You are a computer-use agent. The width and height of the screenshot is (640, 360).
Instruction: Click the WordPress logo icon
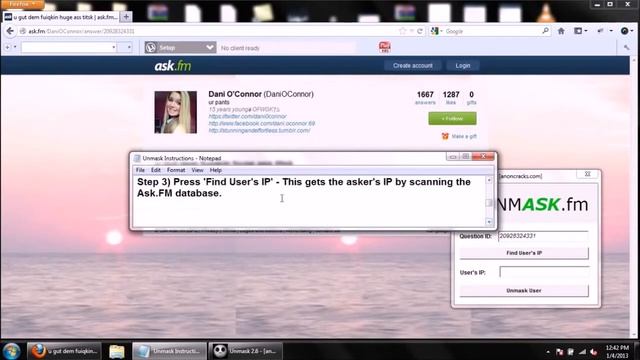(151, 47)
